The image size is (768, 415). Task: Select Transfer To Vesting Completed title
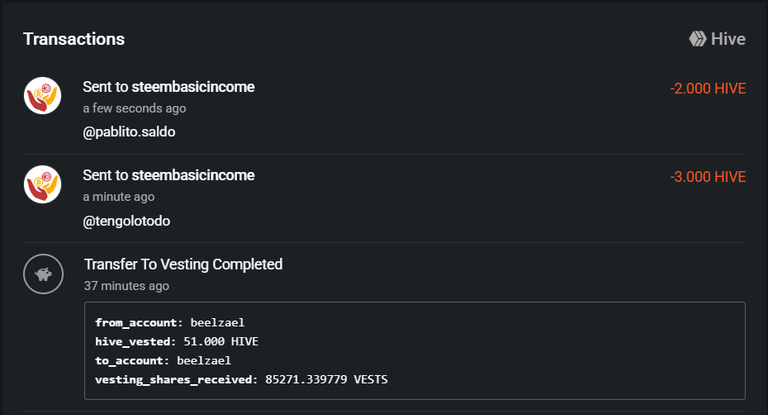183,265
